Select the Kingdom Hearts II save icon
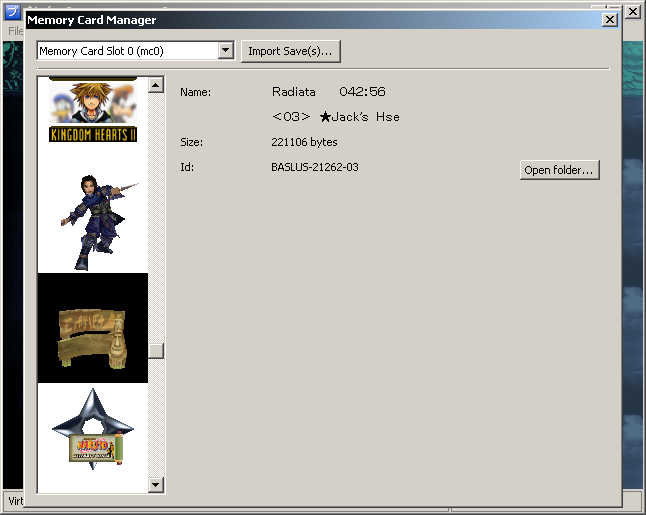This screenshot has height=515, width=646. (92, 111)
